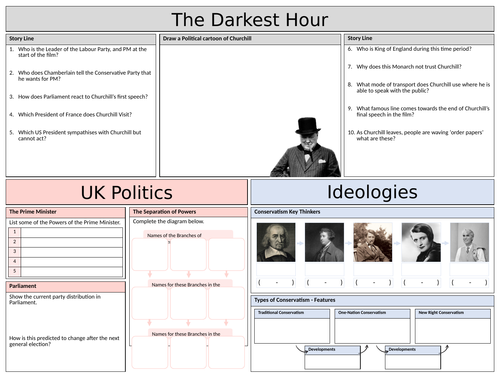Click question 3 on Parliament's reaction to the speech
Viewport: 500px width, 375px height.
pyautogui.click(x=79, y=97)
